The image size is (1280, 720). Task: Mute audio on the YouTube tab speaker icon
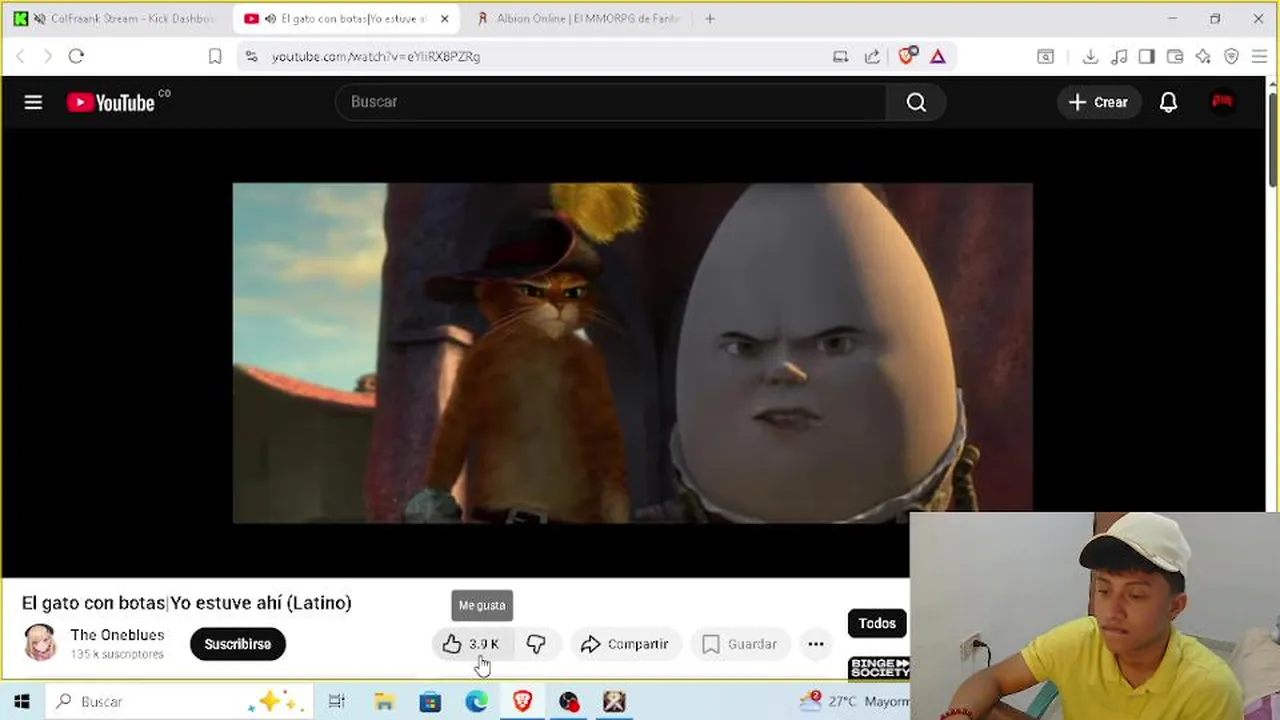click(x=271, y=19)
